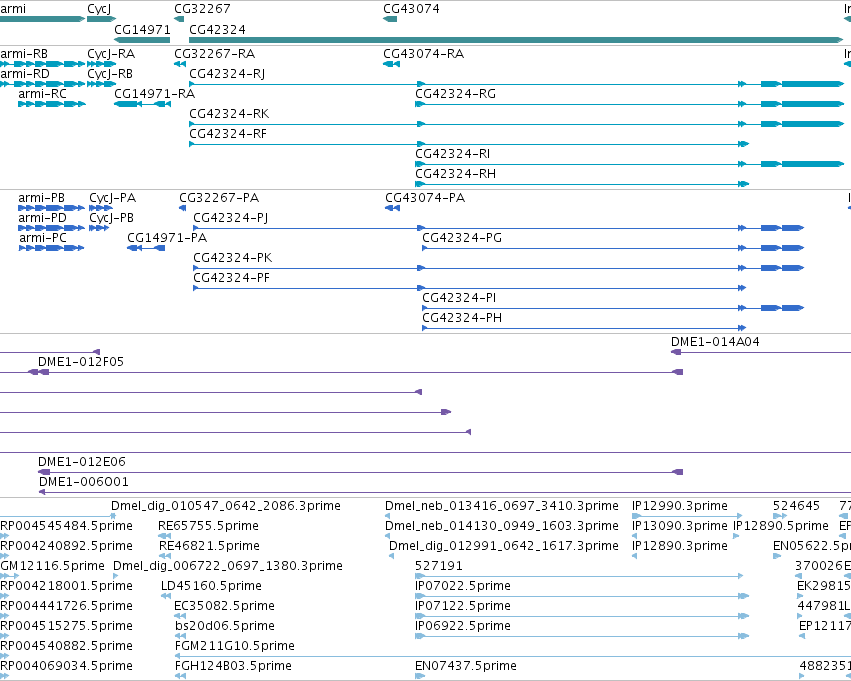Click the long CG42324 gene bar
Screen dimensions: 851x681
coord(516,40)
